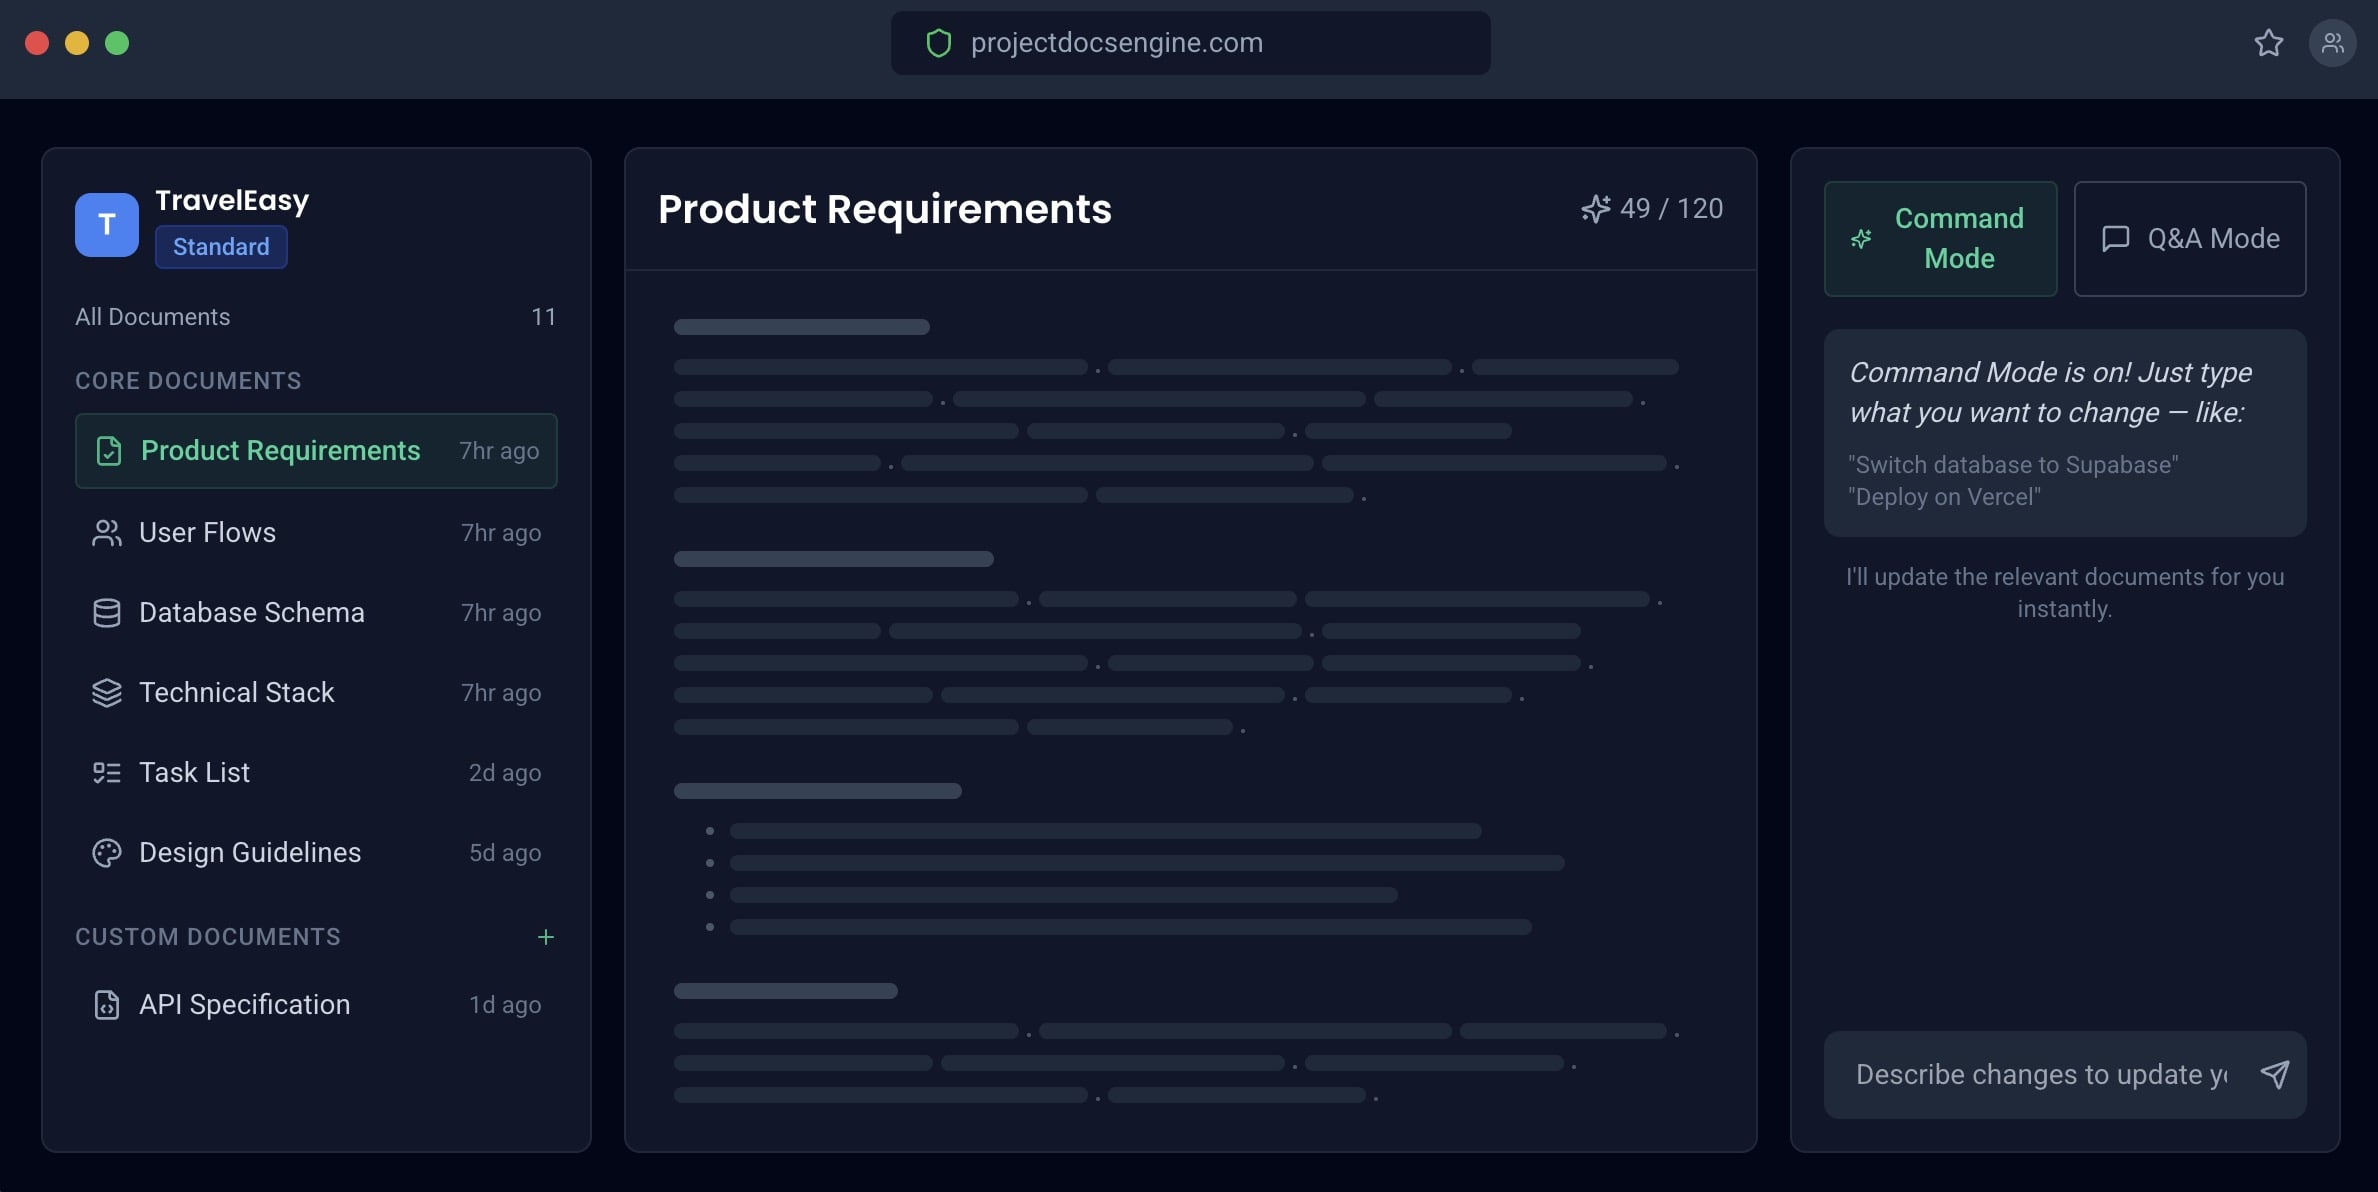Click the Standard plan badge

220,246
